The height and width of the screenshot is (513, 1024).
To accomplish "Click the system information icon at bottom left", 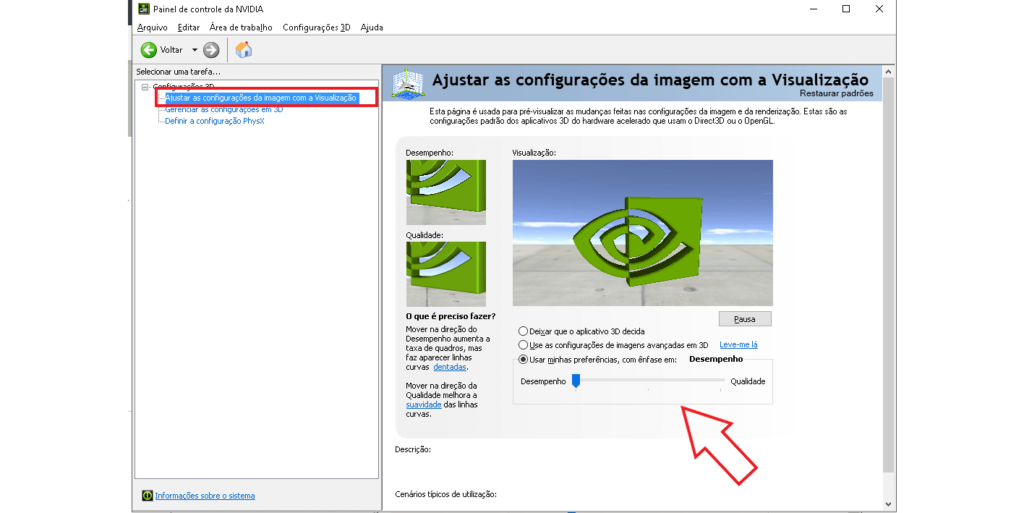I will click(147, 495).
